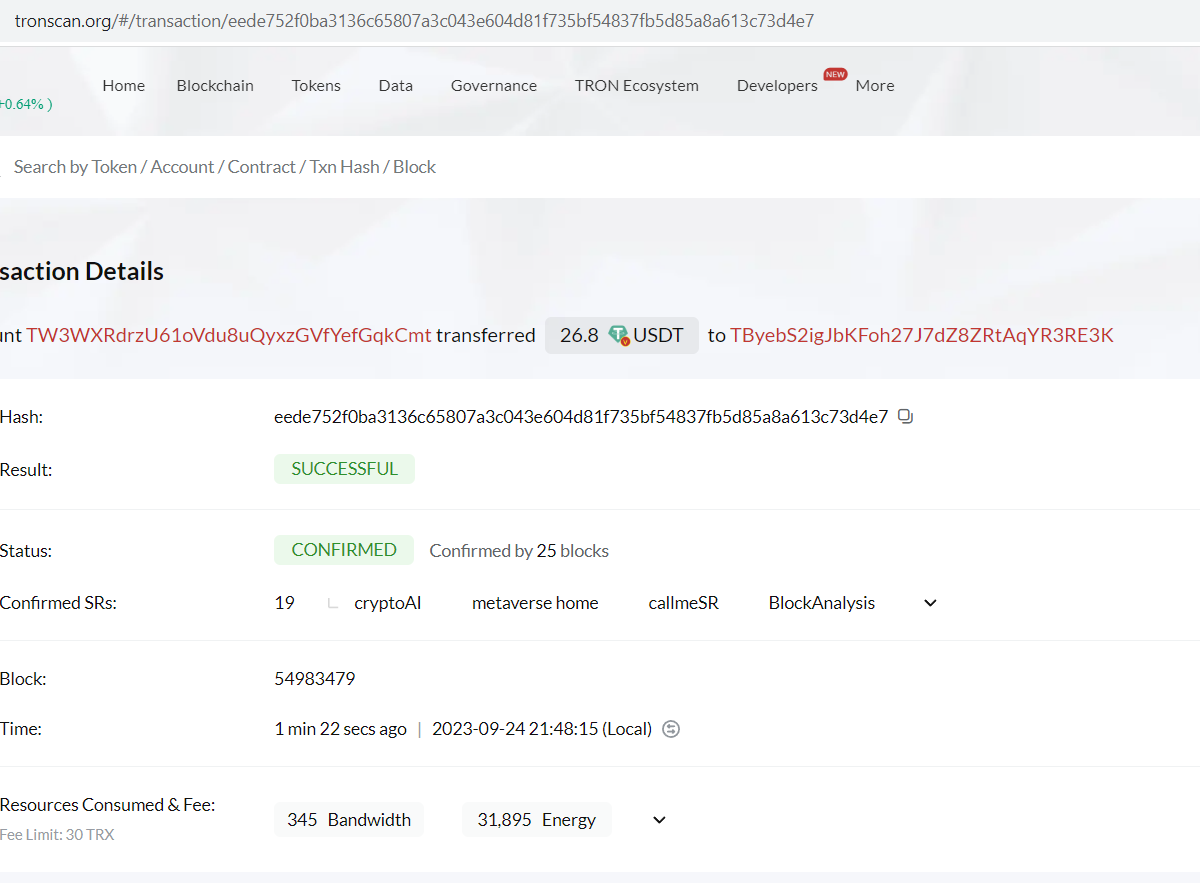This screenshot has height=883, width=1200.
Task: Click the sender address TW3WXRdrz… link
Action: [x=229, y=335]
